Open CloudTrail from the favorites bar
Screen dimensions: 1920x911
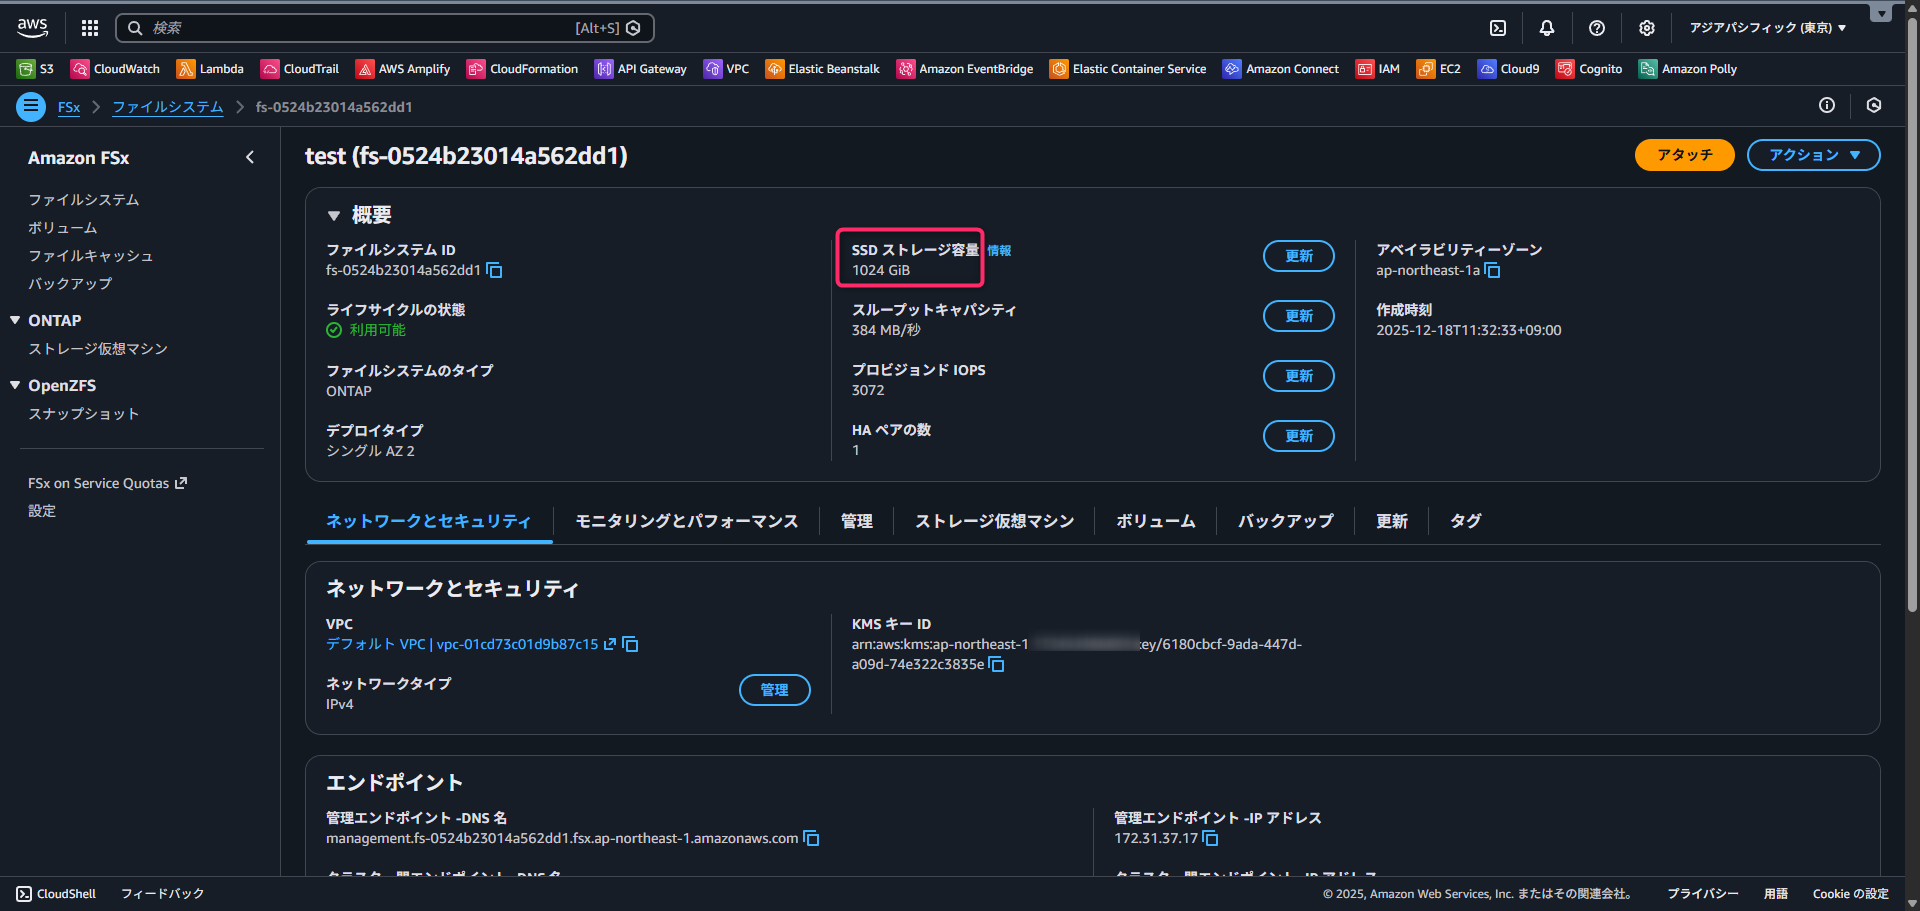[300, 69]
